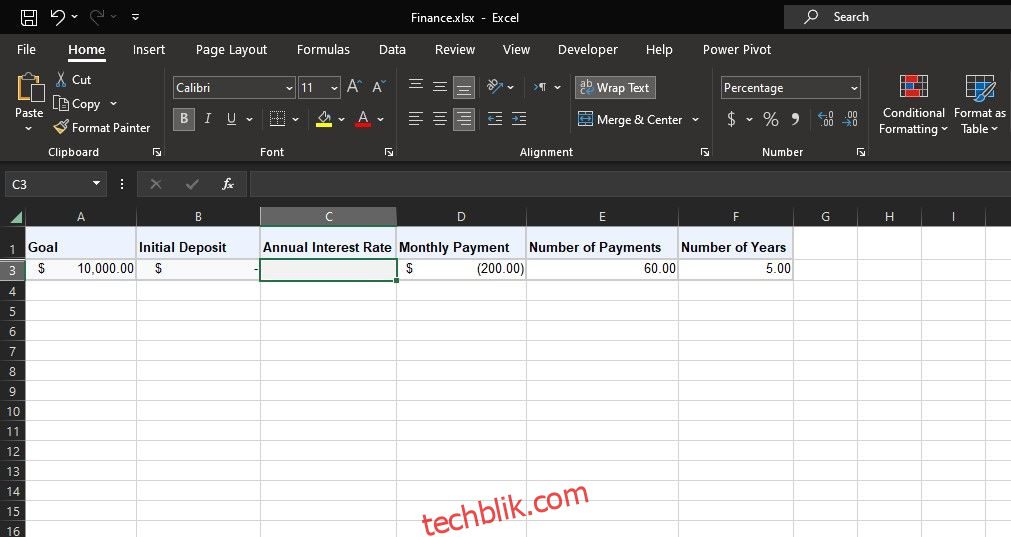Click Merge & Center

pyautogui.click(x=630, y=119)
